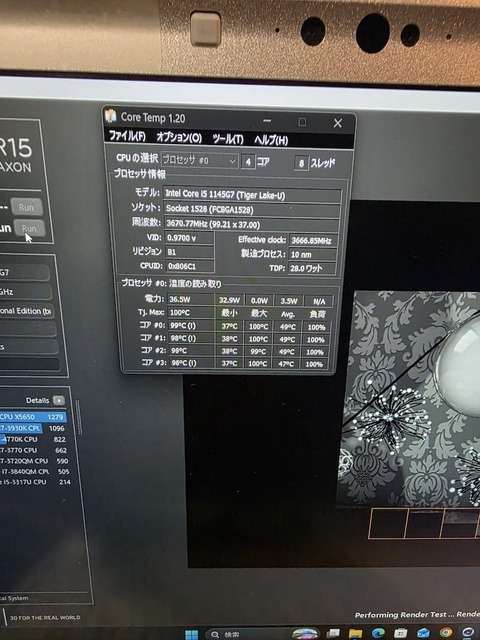Launch Google Chrome from the taskbar
The image size is (480, 640).
tap(446, 633)
